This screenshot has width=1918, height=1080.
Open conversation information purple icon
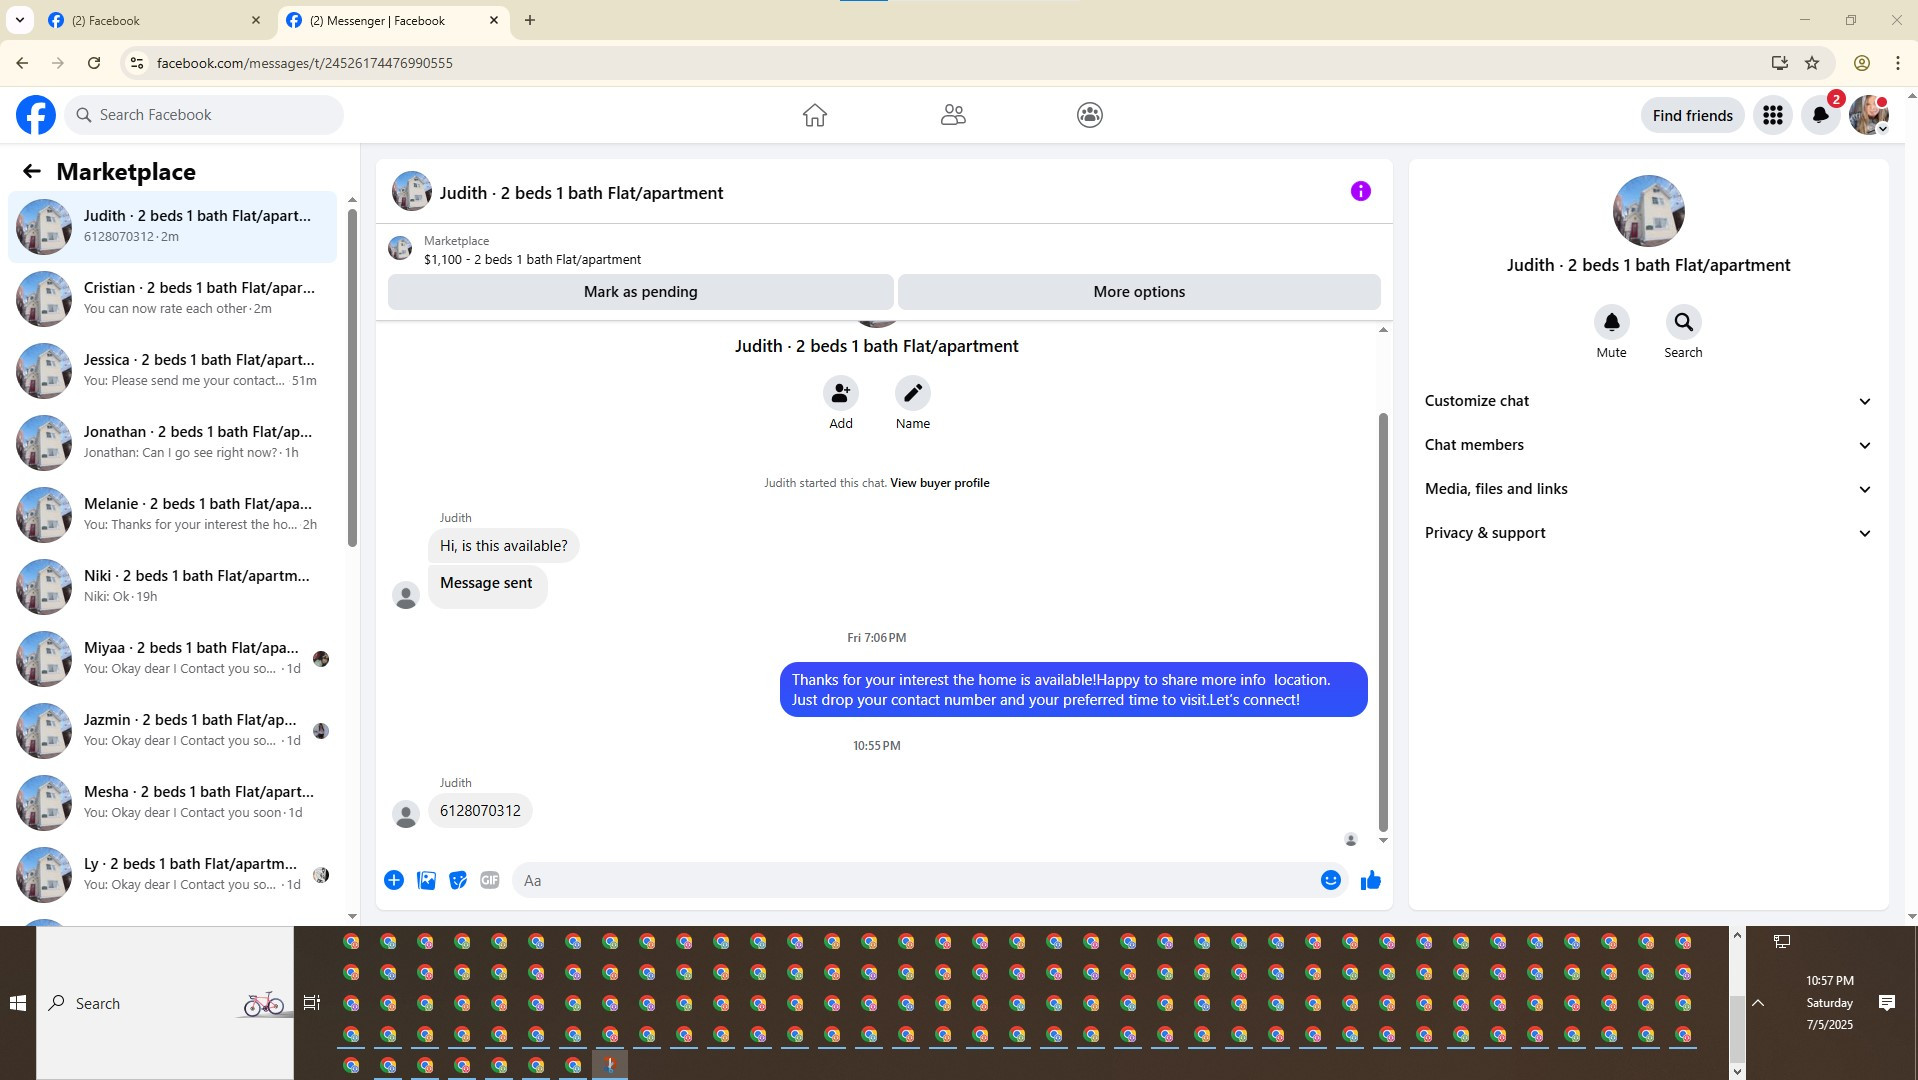[x=1360, y=191]
